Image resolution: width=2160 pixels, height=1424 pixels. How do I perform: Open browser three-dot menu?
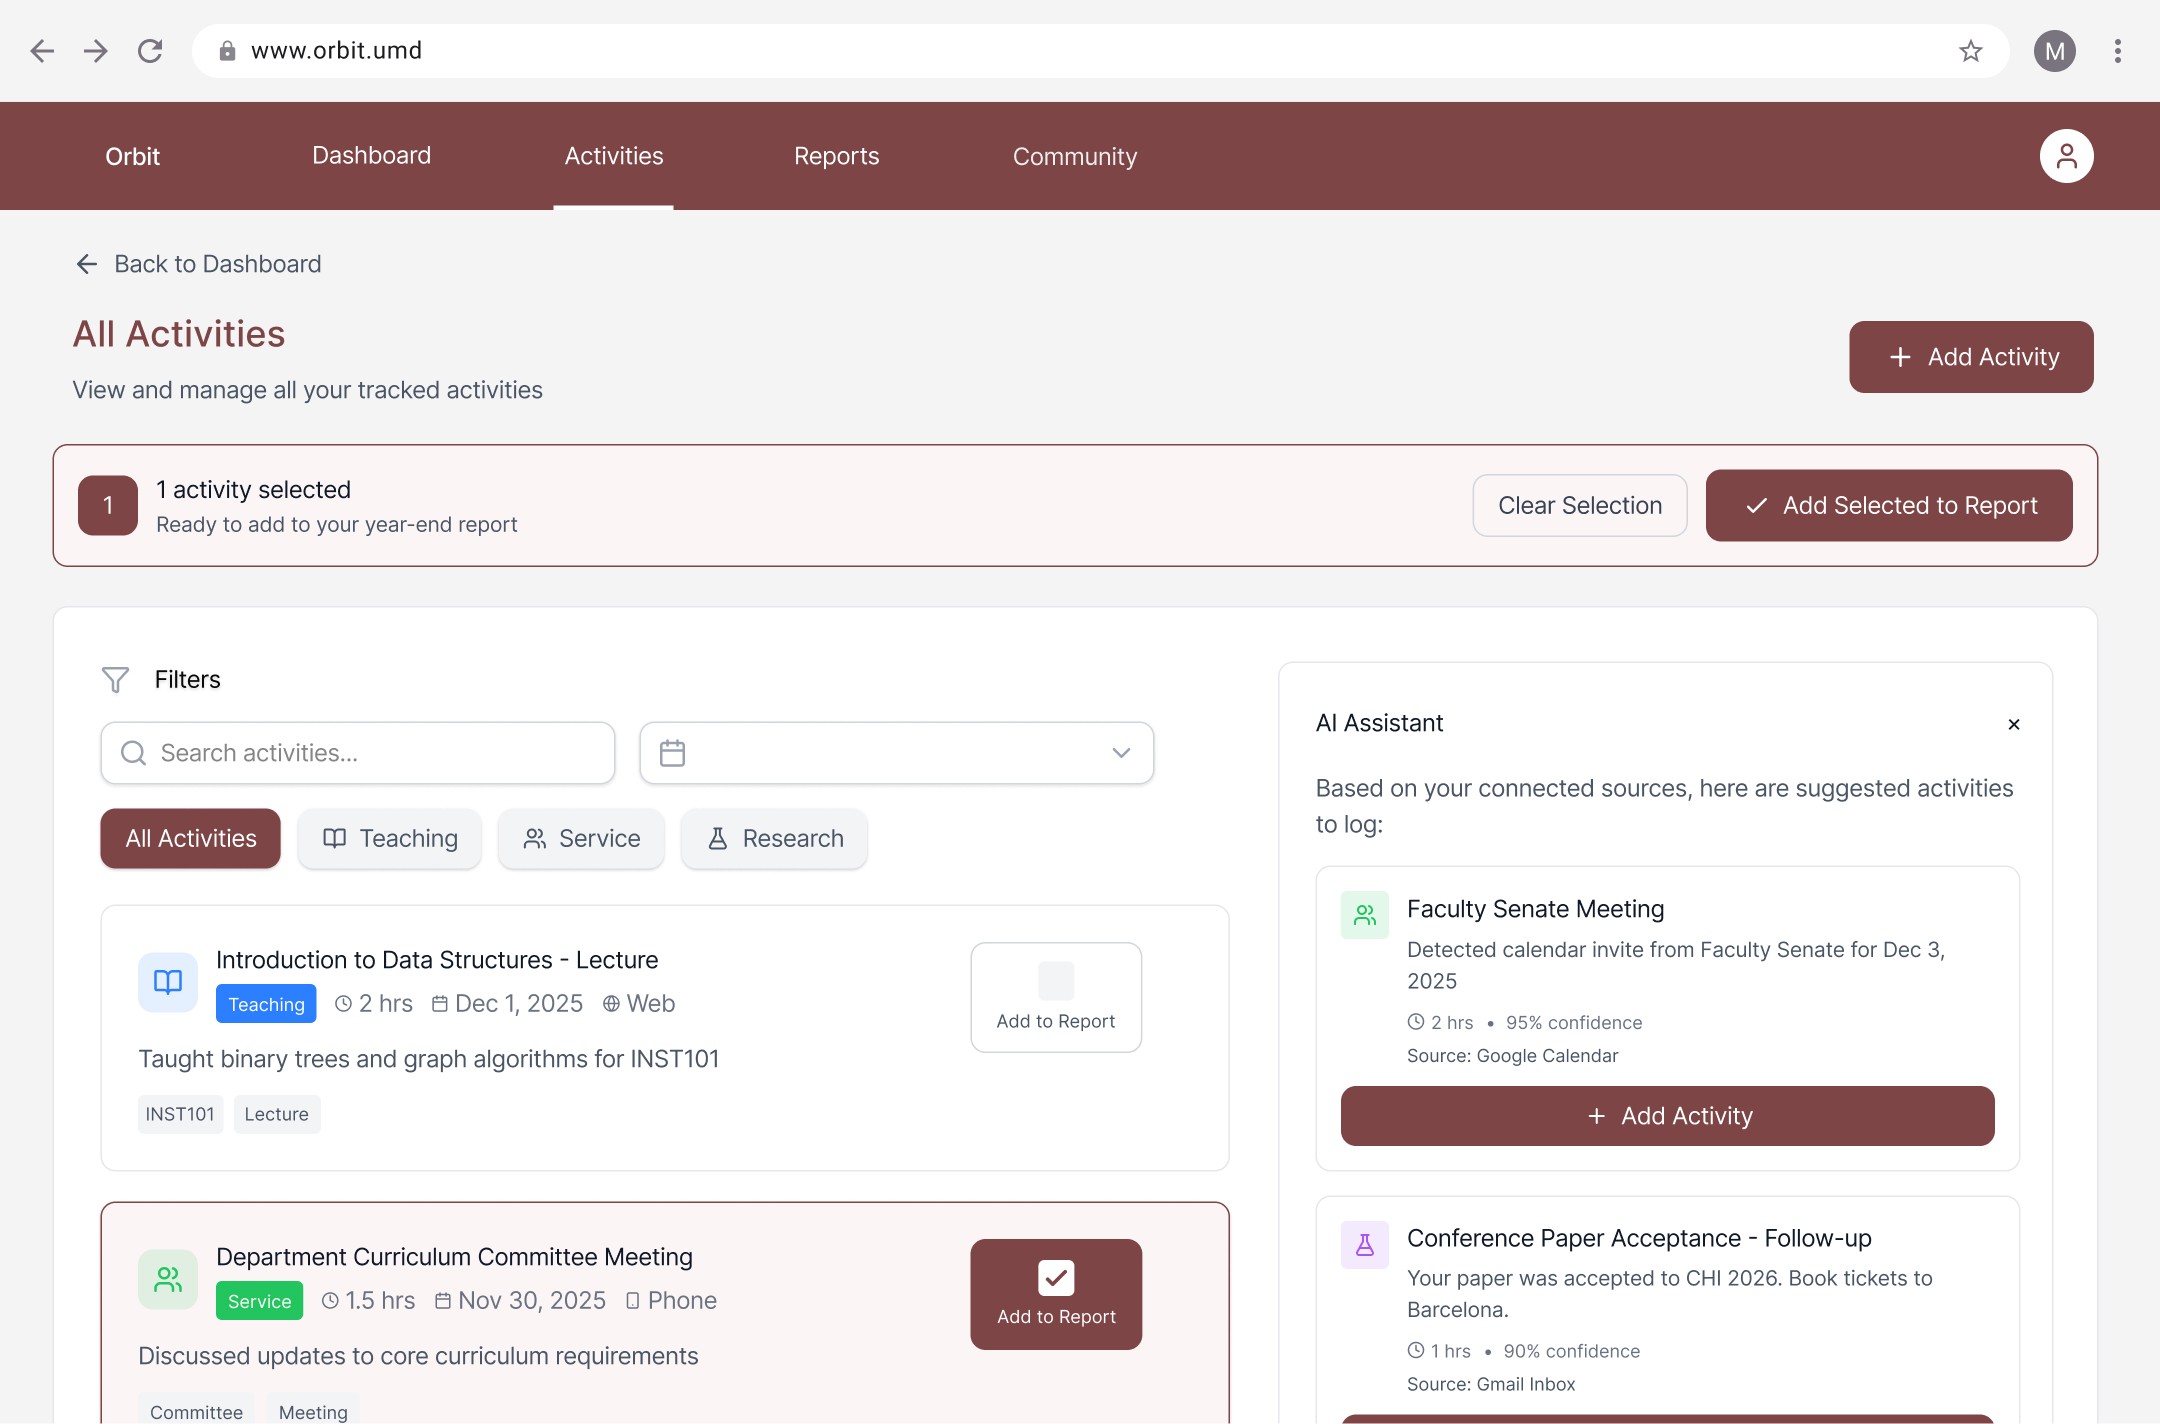point(2117,51)
